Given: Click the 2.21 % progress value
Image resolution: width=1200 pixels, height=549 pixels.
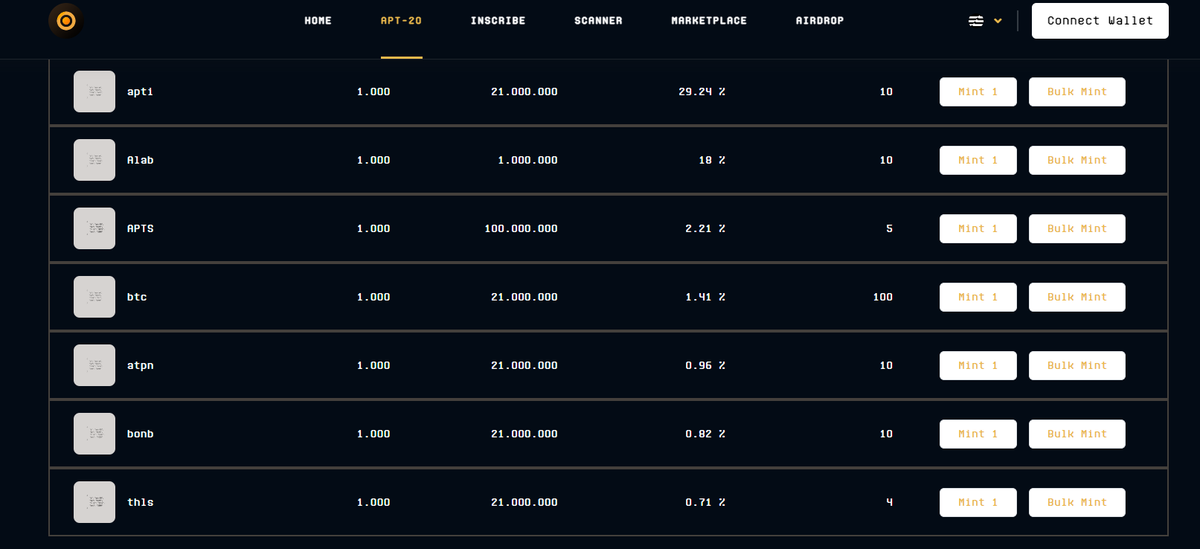Looking at the screenshot, I should coord(705,229).
